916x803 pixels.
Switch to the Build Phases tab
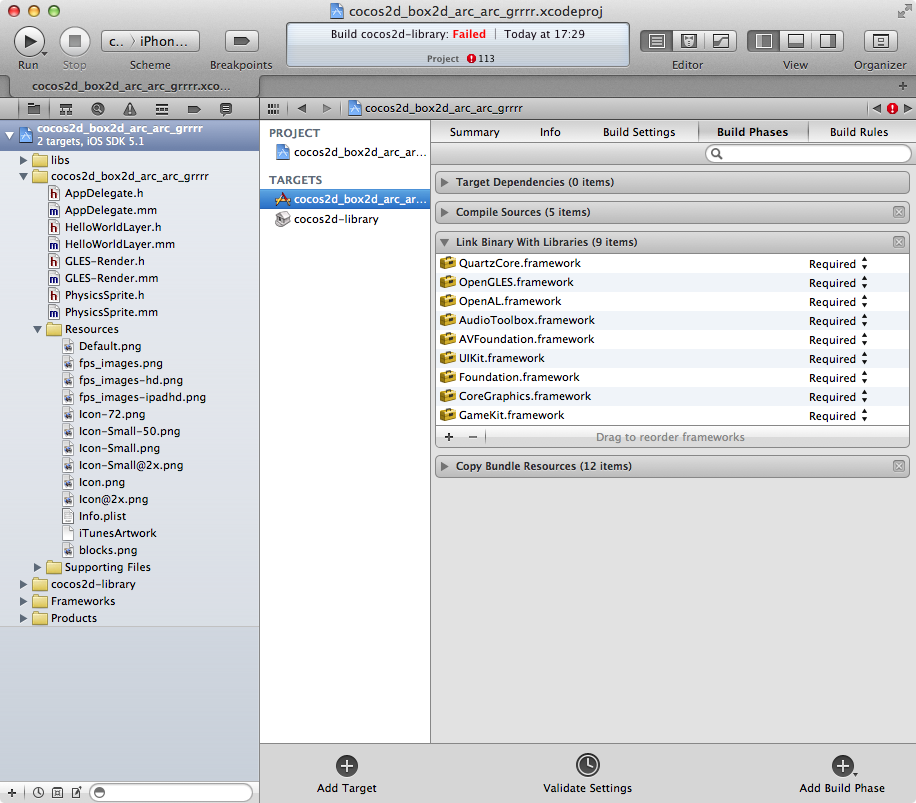tap(752, 132)
